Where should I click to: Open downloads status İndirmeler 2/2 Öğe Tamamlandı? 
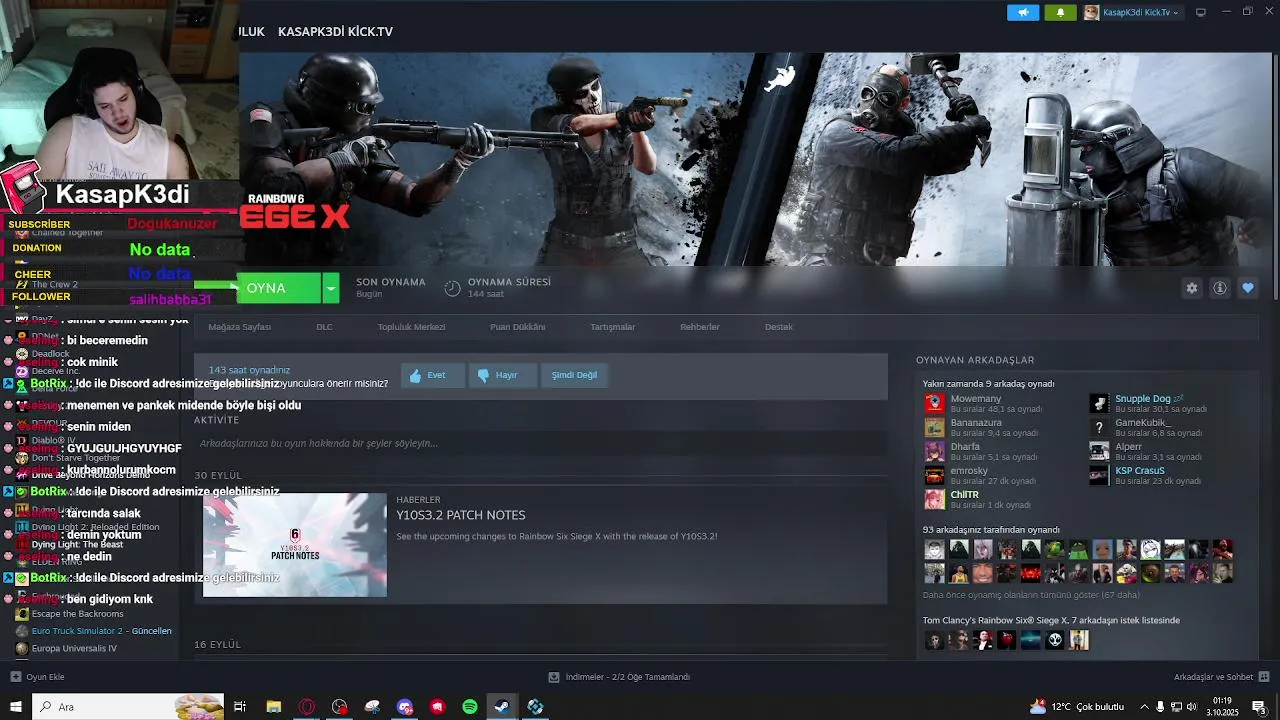[619, 677]
